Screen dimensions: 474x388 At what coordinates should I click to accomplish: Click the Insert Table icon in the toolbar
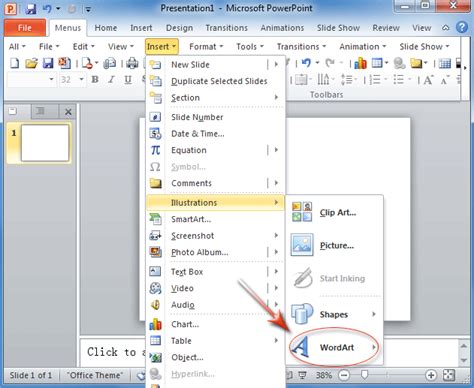[x=377, y=63]
